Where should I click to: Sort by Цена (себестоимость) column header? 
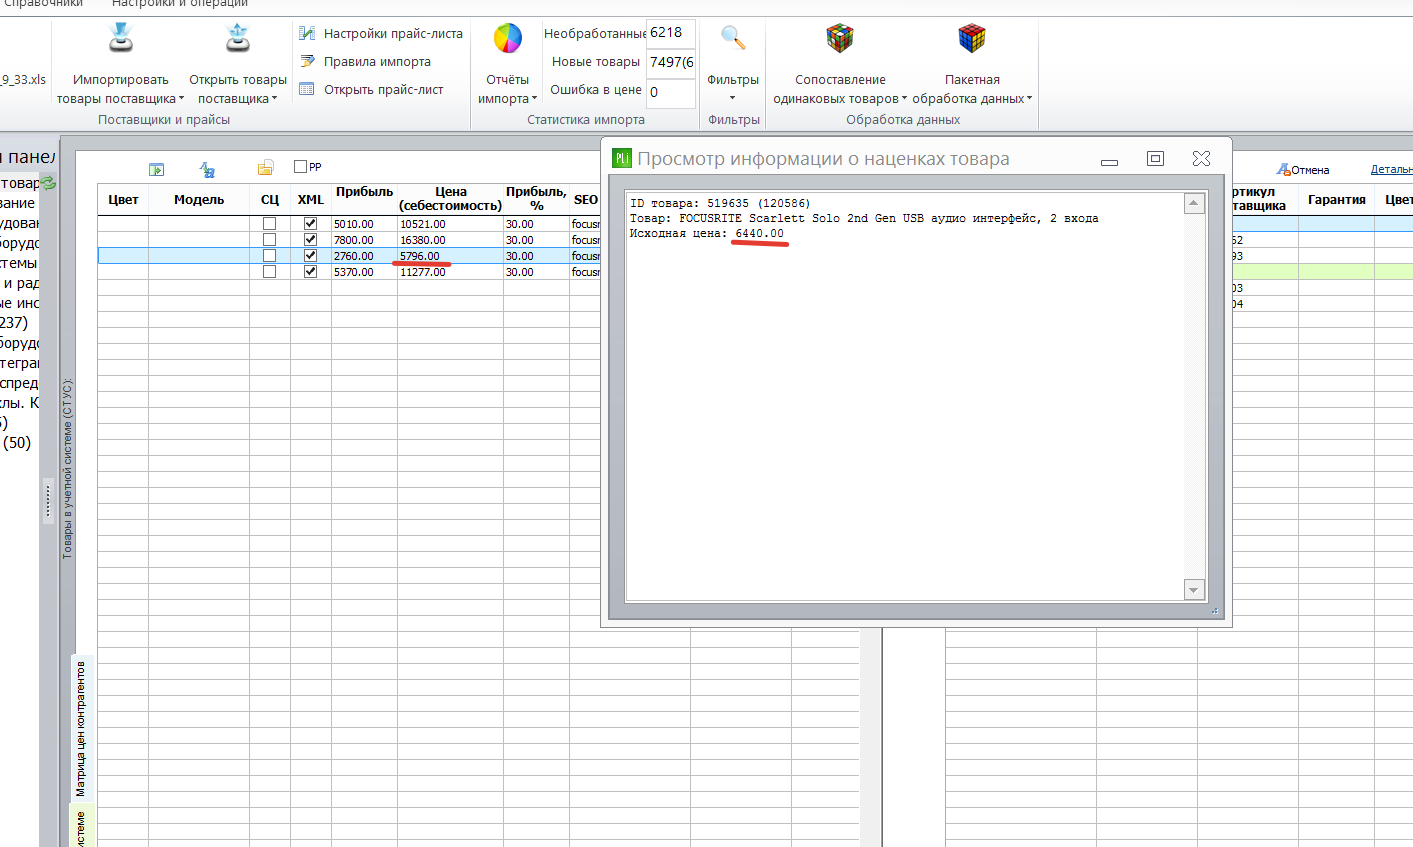450,198
